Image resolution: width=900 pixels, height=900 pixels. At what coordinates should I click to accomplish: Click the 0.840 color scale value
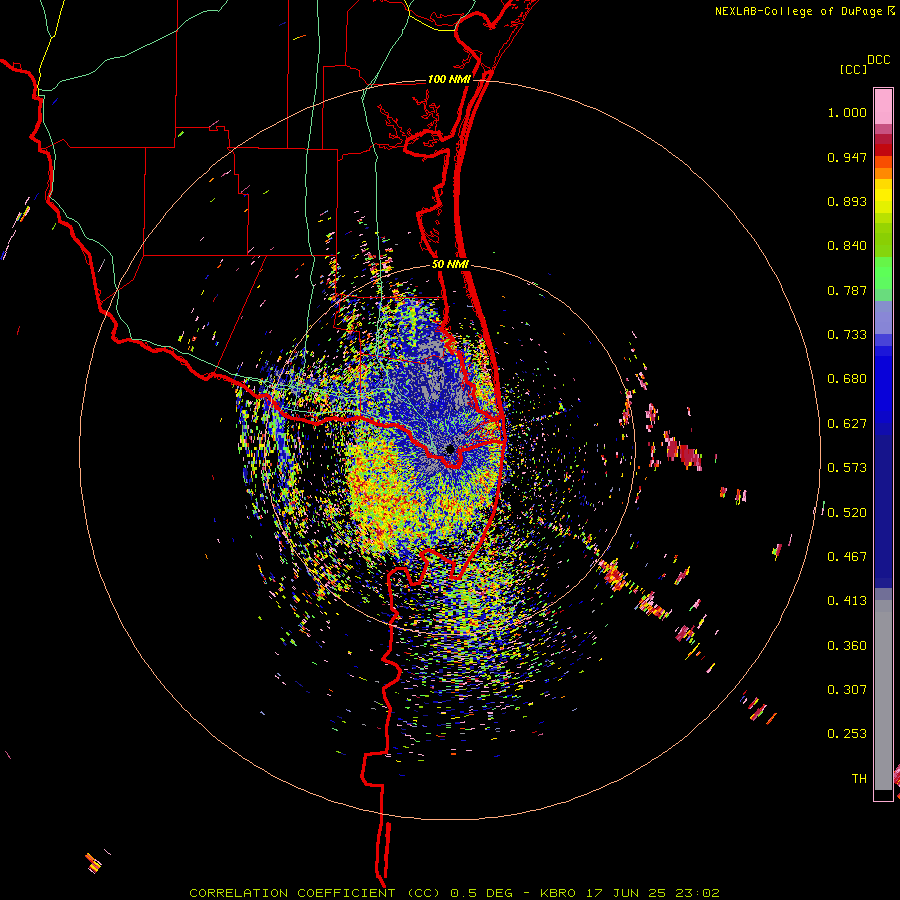[847, 246]
